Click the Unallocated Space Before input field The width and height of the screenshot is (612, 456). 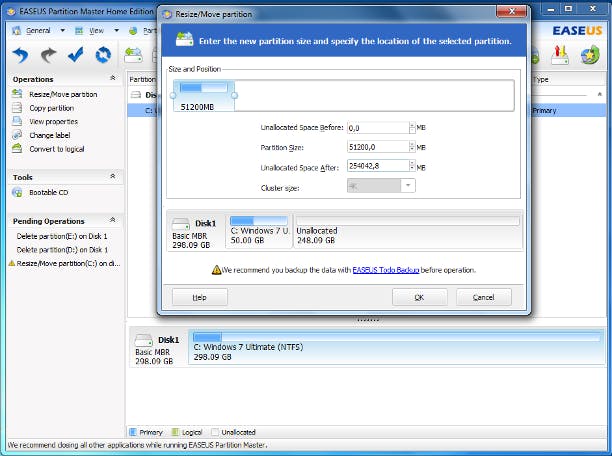(378, 128)
